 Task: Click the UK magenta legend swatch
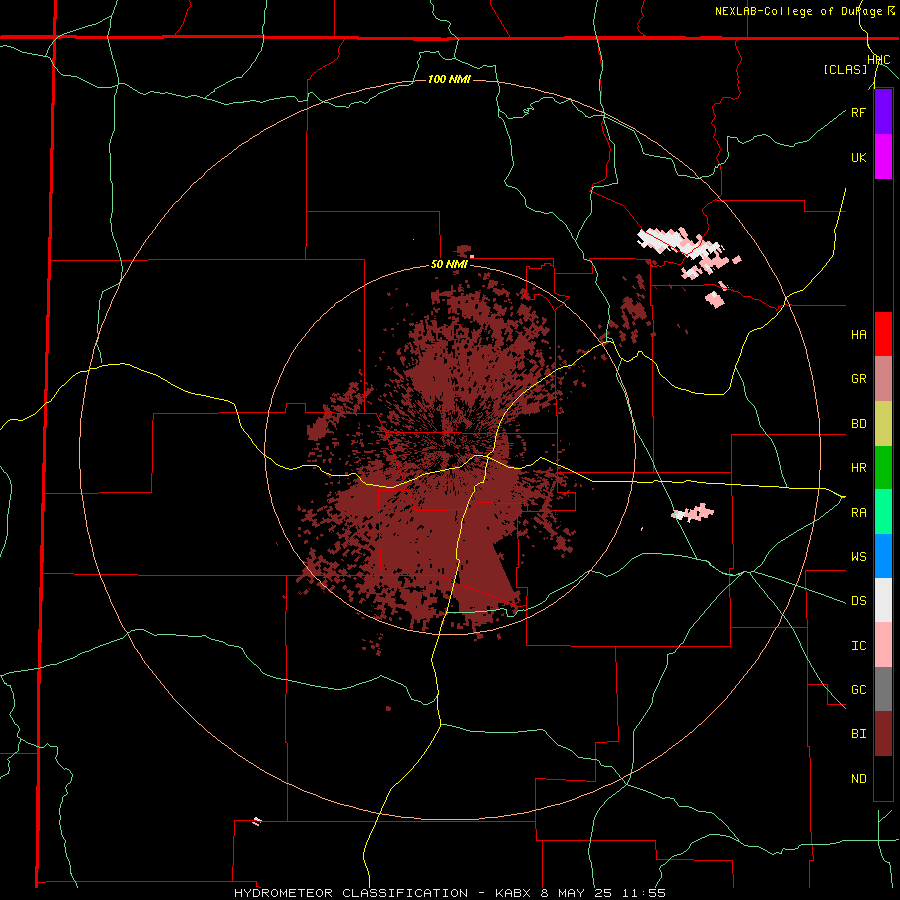pos(883,157)
